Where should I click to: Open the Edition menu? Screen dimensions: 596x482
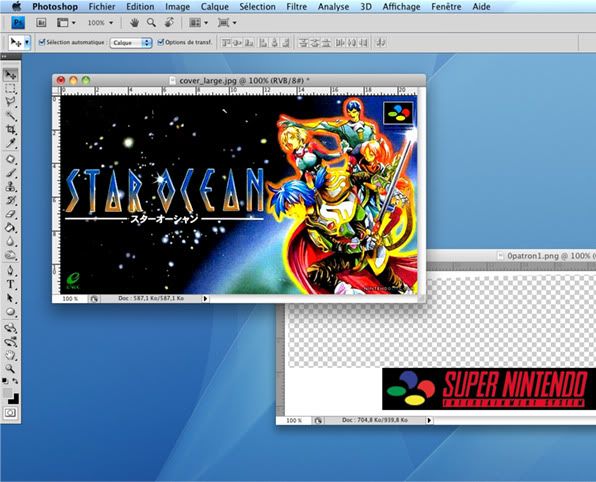point(140,6)
